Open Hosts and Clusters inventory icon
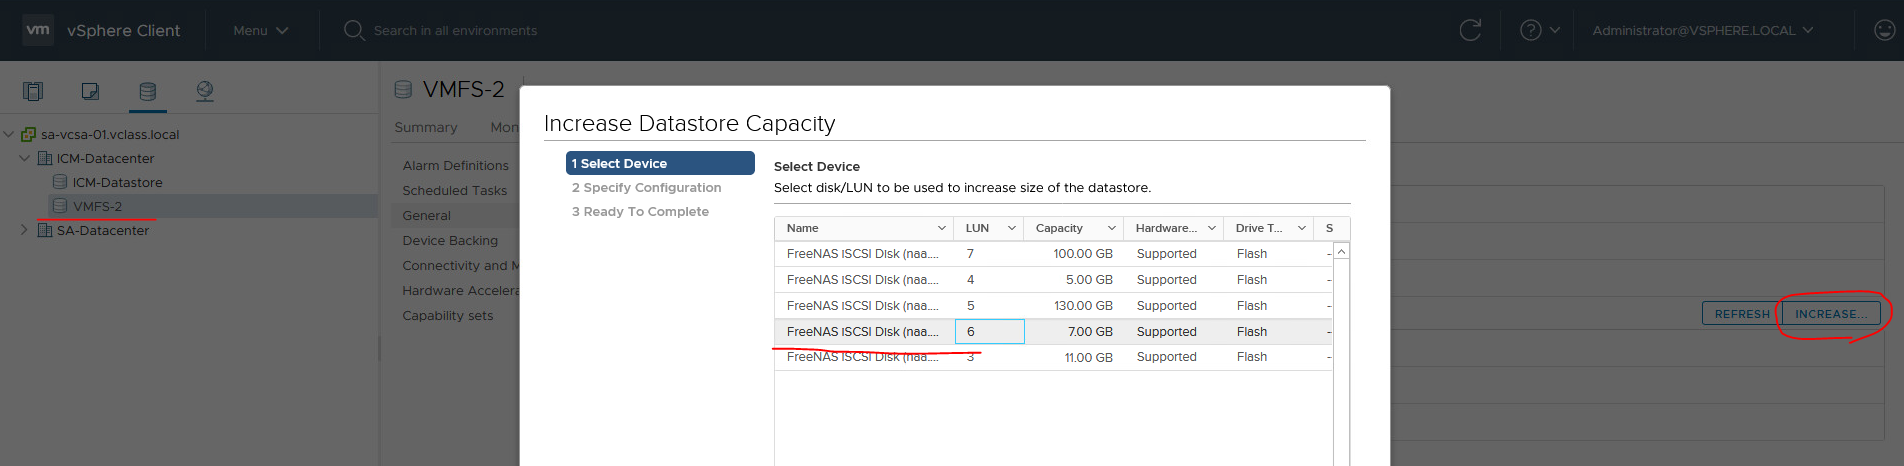Viewport: 1904px width, 466px height. coord(33,92)
